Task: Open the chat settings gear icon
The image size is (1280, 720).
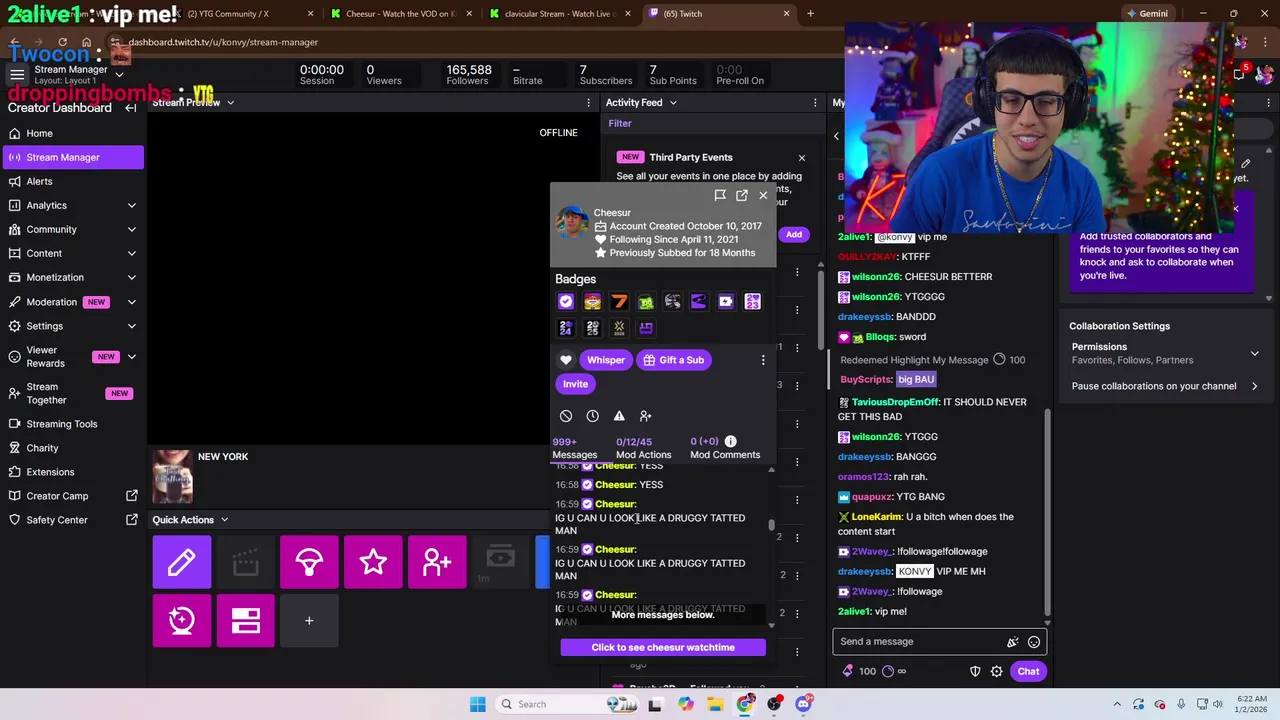Action: click(x=997, y=672)
